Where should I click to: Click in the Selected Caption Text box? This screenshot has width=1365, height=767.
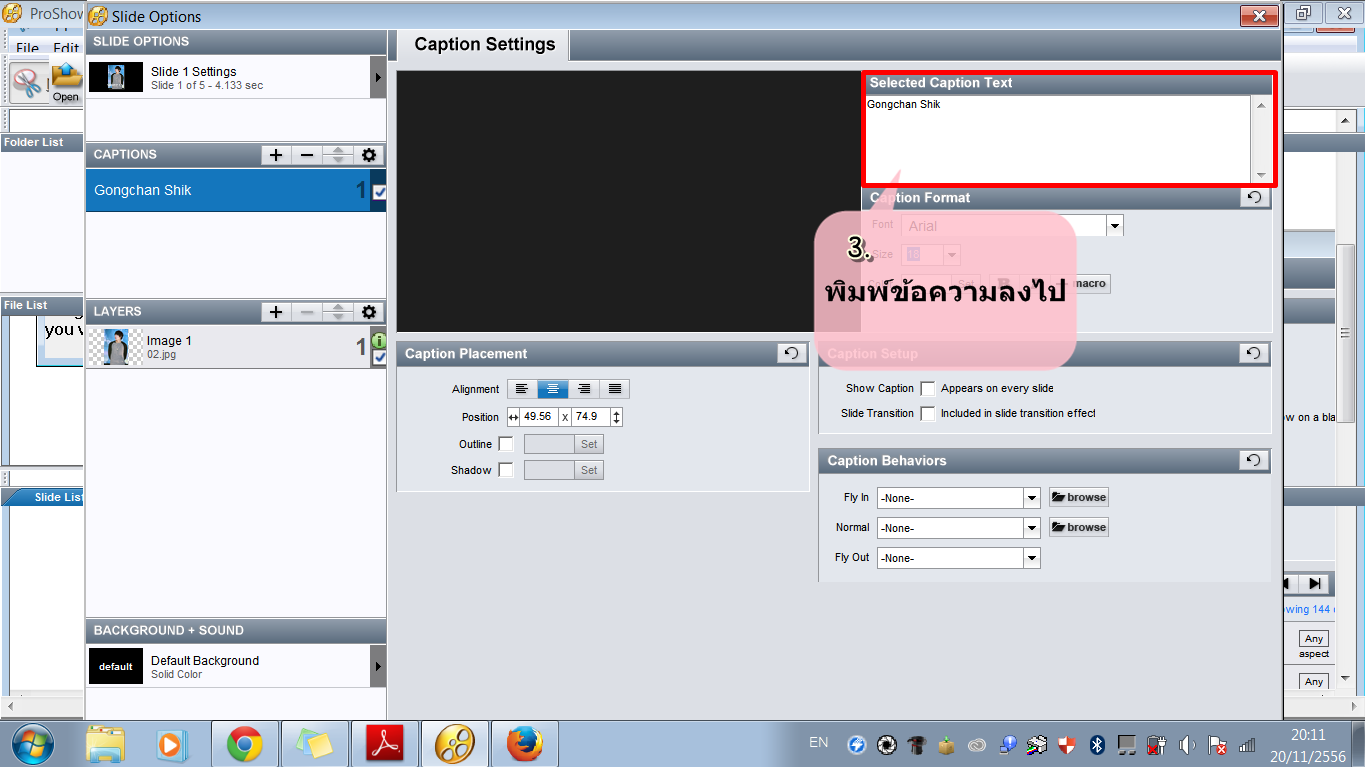tap(1058, 139)
